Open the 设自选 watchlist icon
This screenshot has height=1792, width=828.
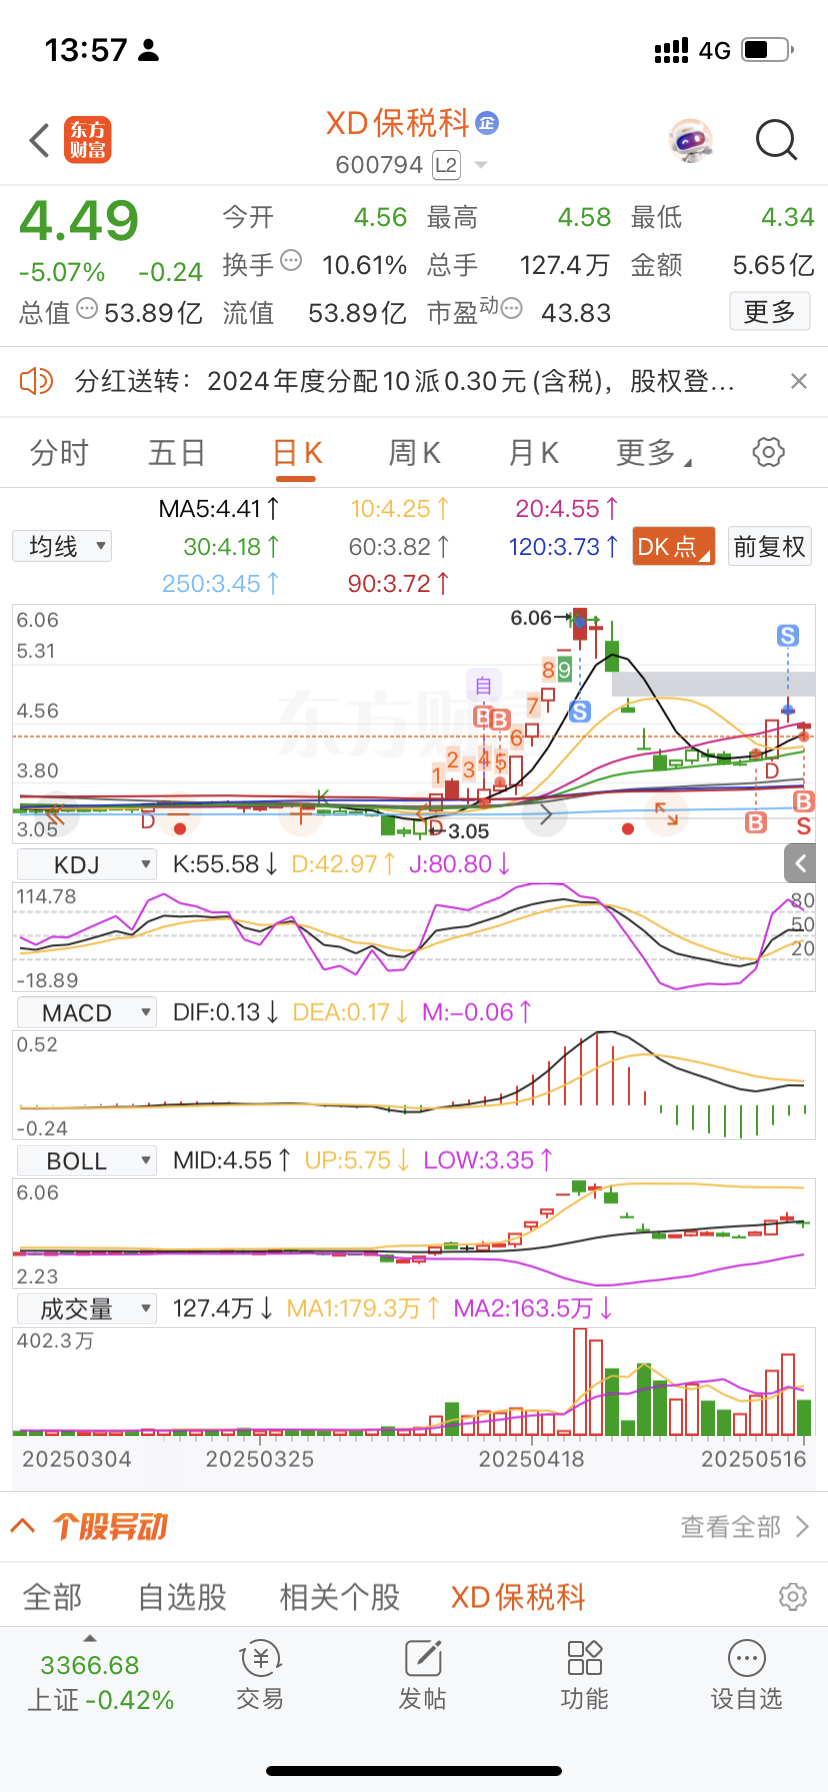(747, 1677)
